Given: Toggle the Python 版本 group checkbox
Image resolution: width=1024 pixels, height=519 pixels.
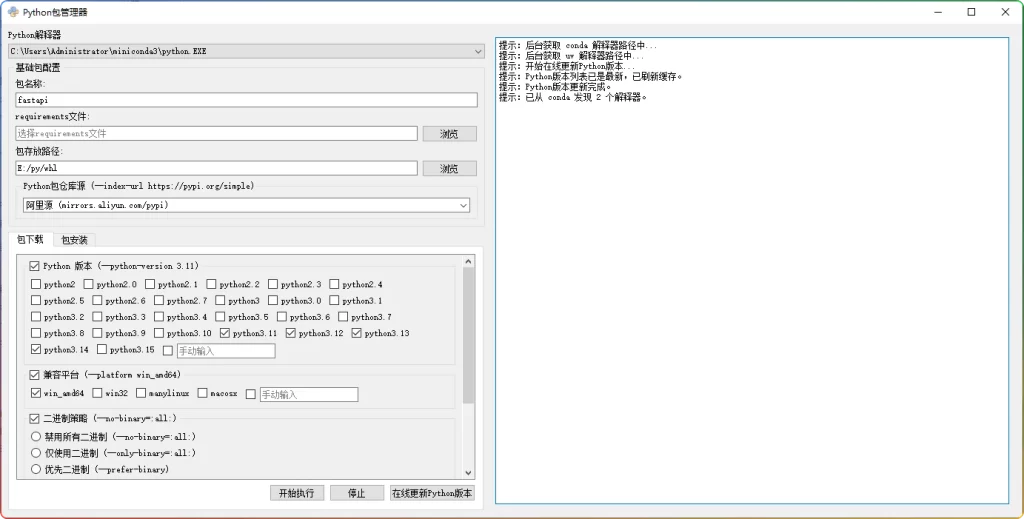Looking at the screenshot, I should 35,266.
